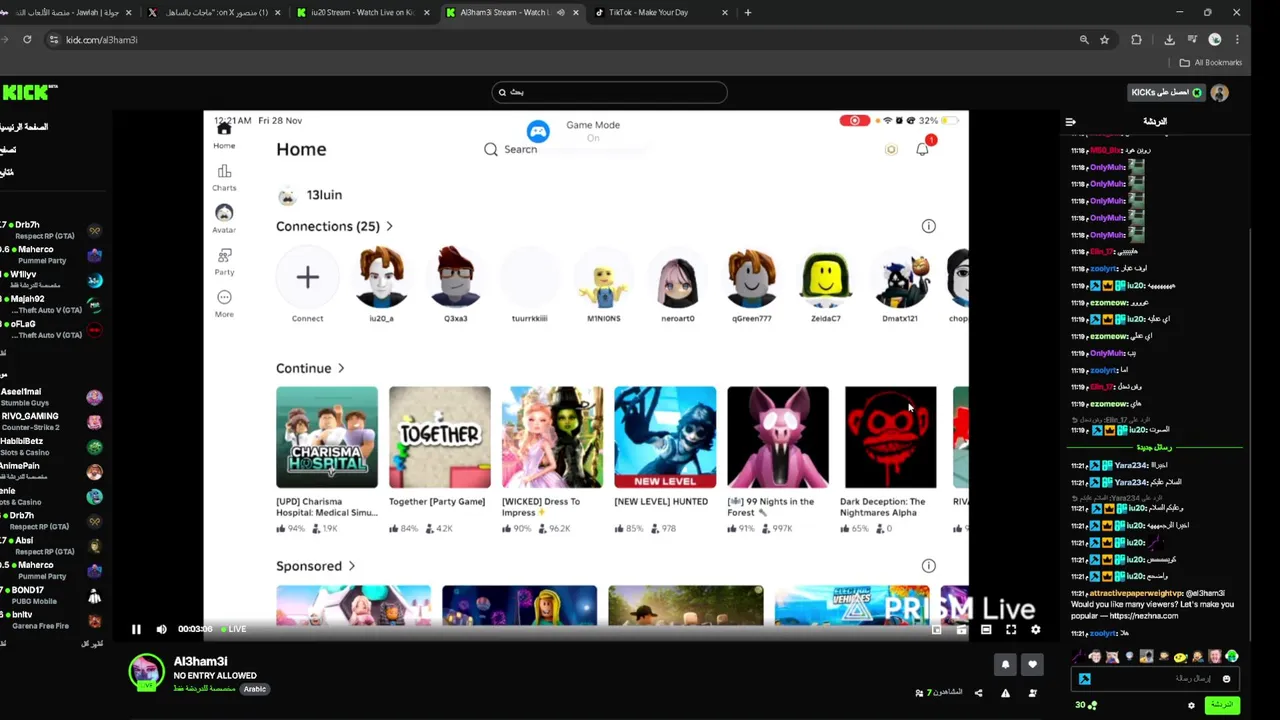This screenshot has height=720, width=1280.
Task: Click Al3ham3i streamer name
Action: [x=200, y=661]
